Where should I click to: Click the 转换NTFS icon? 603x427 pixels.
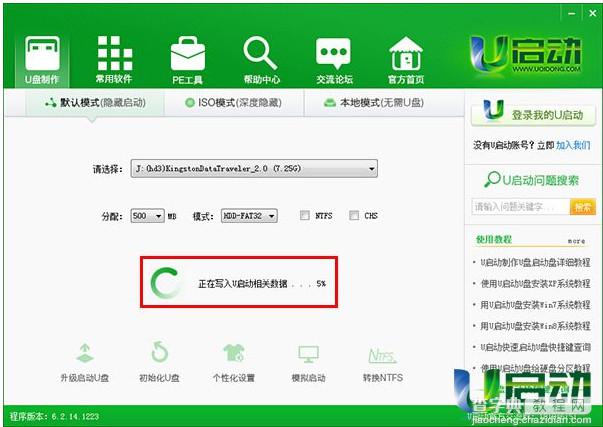click(x=382, y=355)
